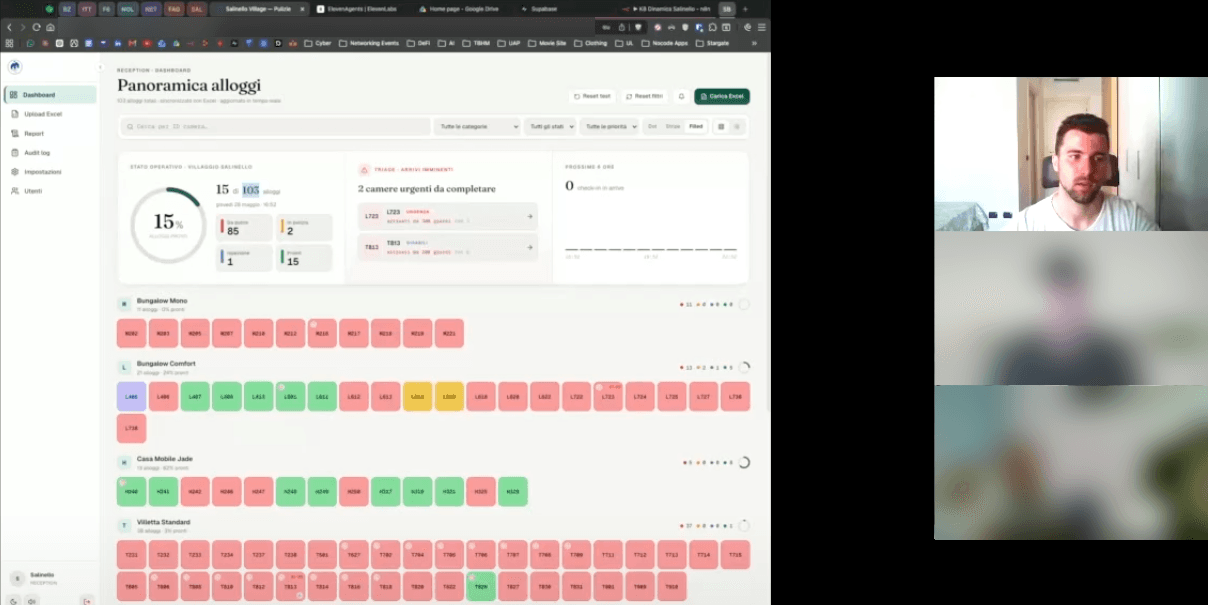This screenshot has height=605, width=1208.
Task: Select the purple tile in Bungalow Comfort
Action: (131, 396)
